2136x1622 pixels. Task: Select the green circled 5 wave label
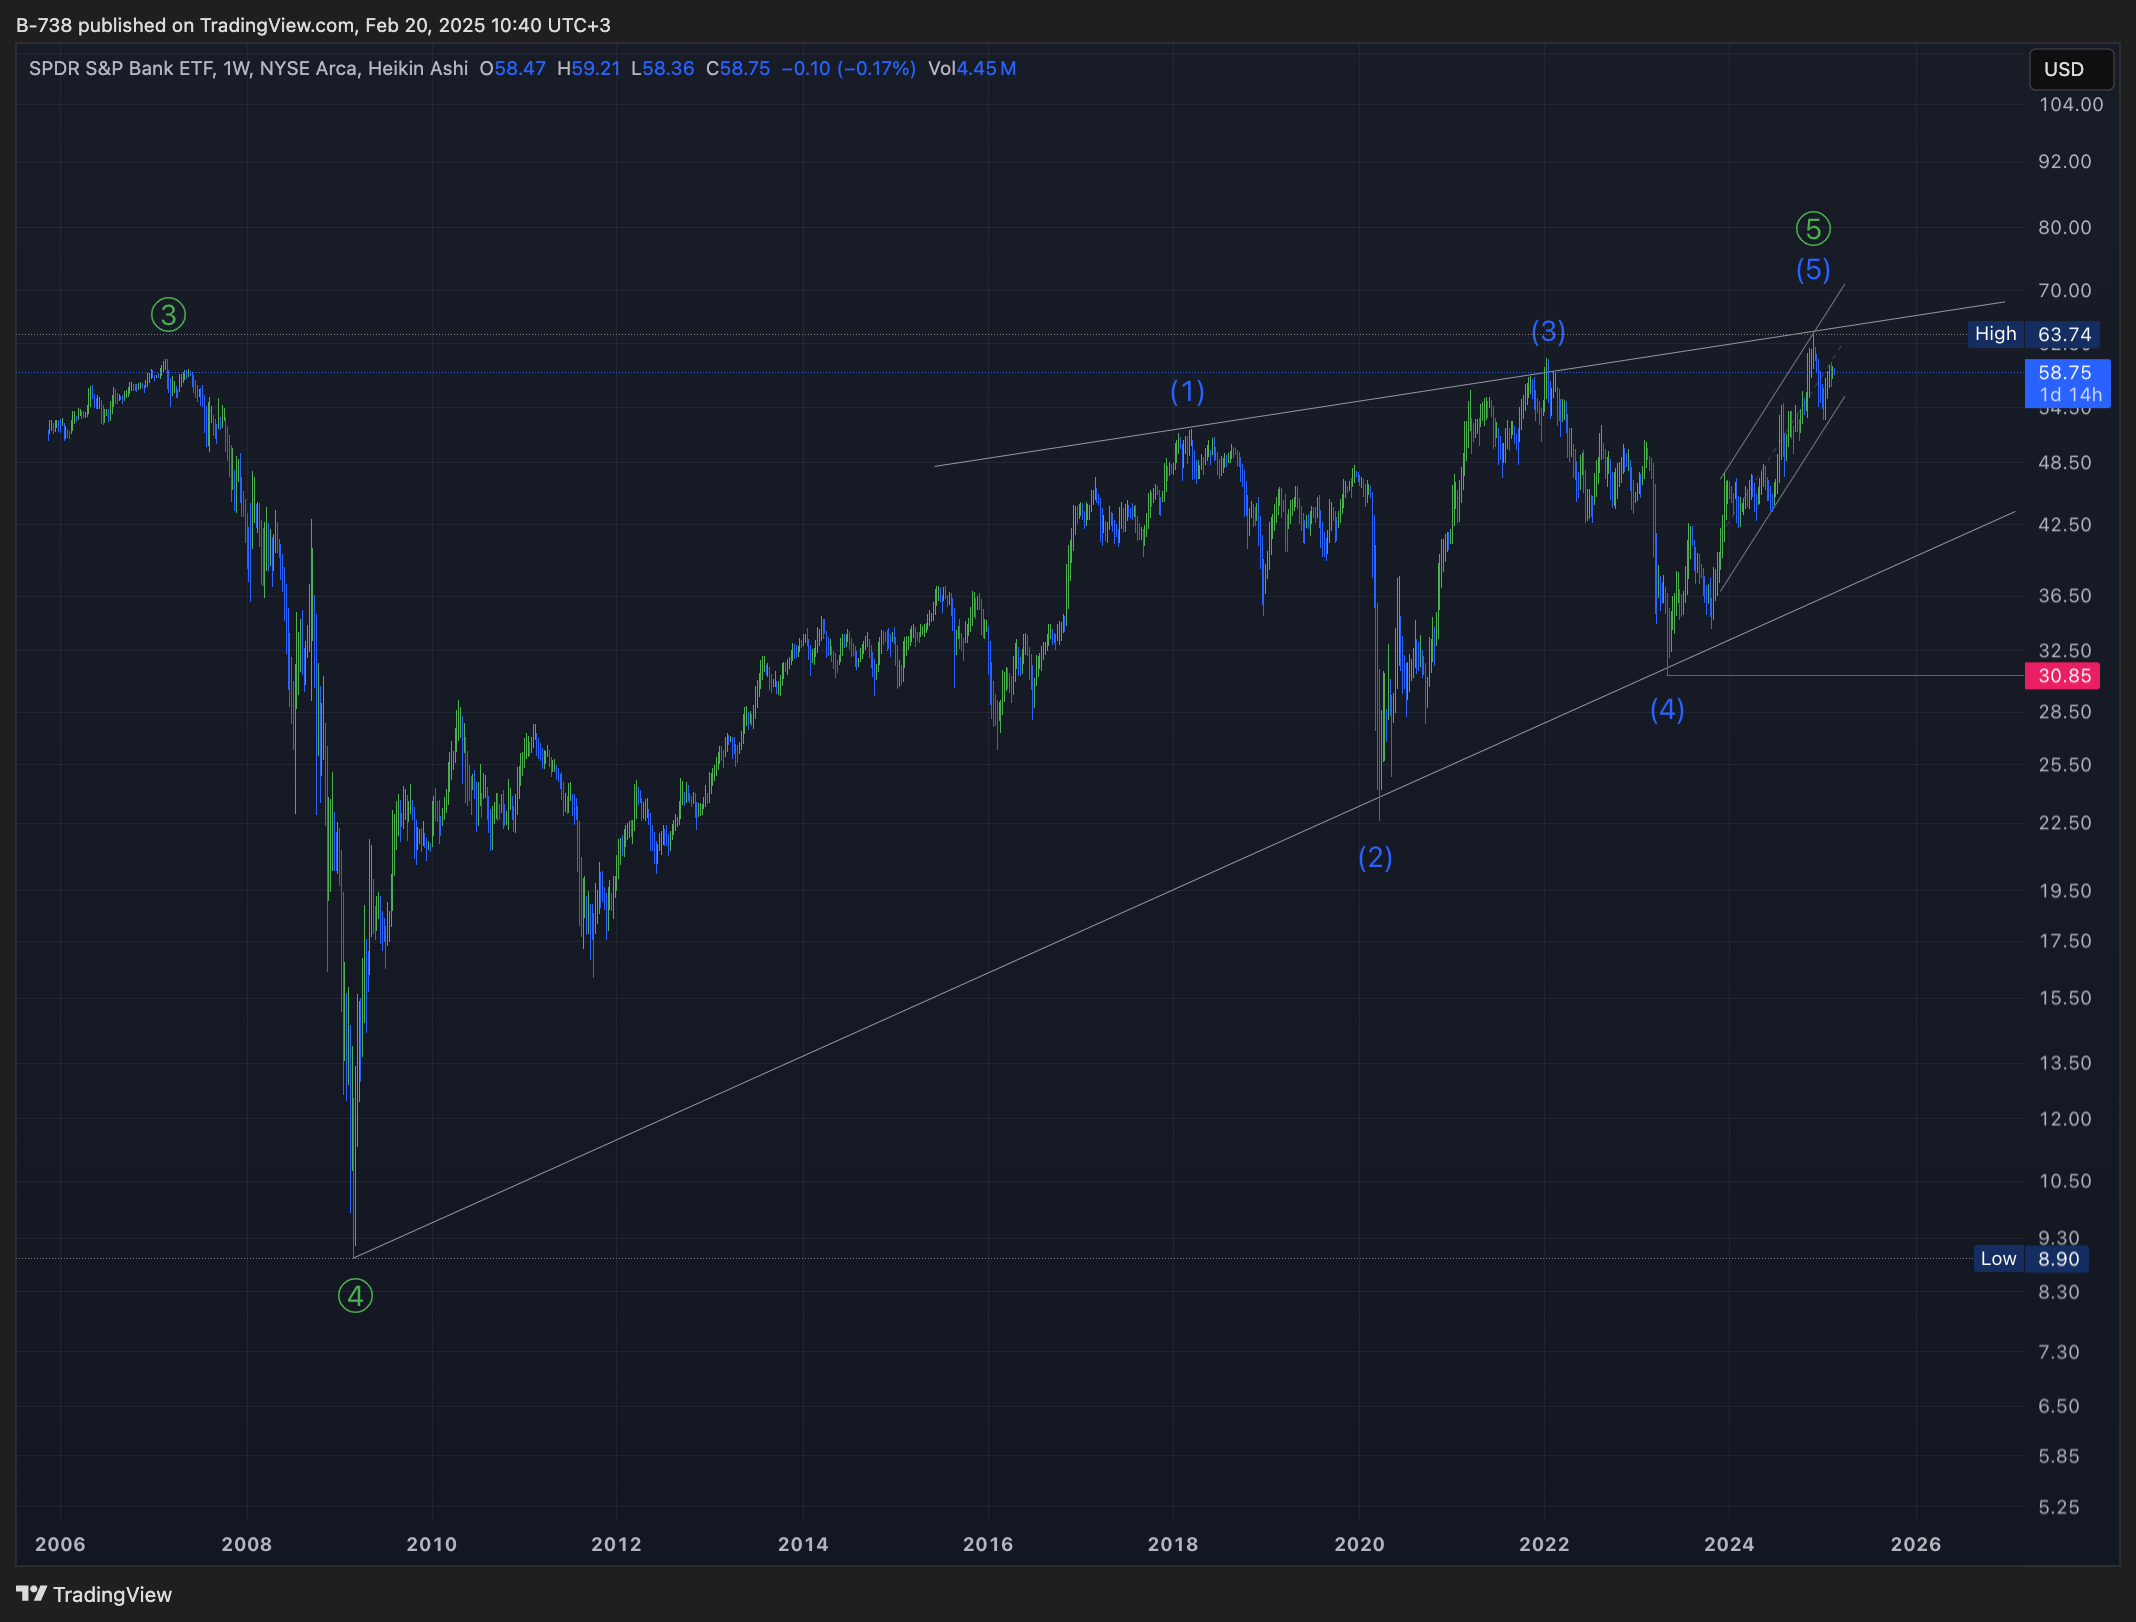[x=1813, y=229]
